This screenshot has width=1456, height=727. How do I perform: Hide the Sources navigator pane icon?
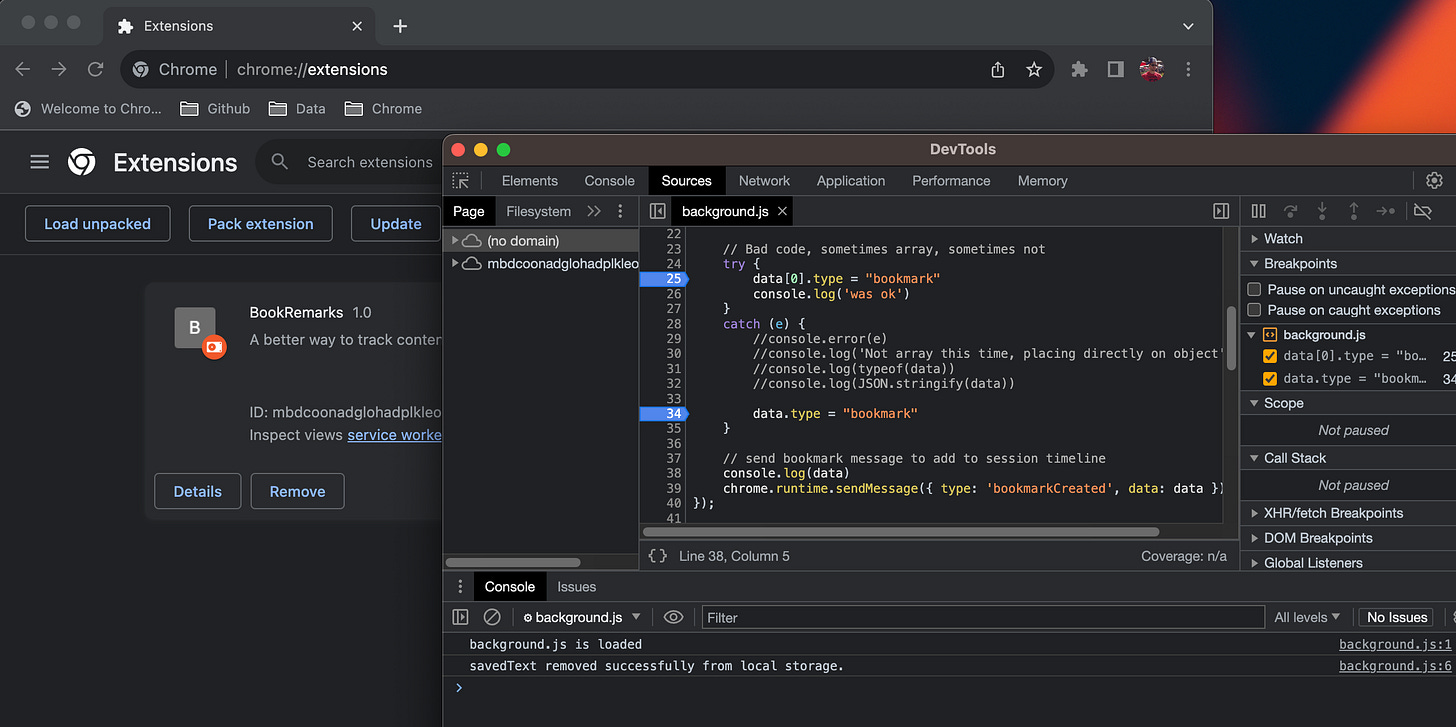pyautogui.click(x=657, y=211)
